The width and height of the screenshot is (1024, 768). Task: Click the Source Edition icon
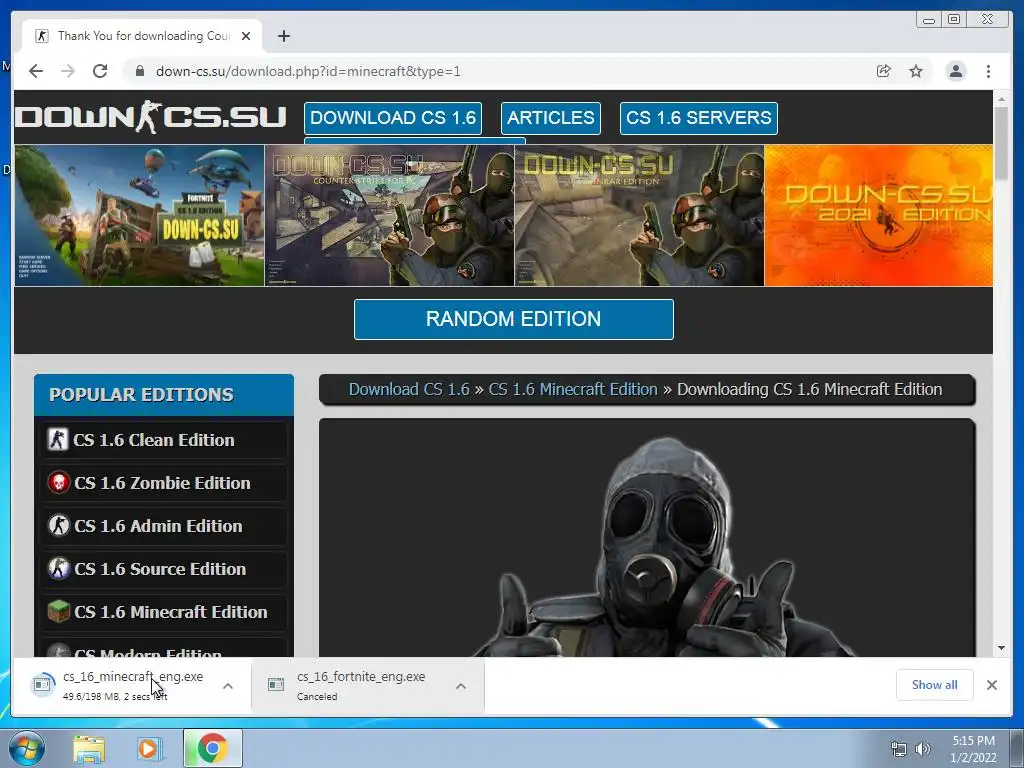pos(59,569)
